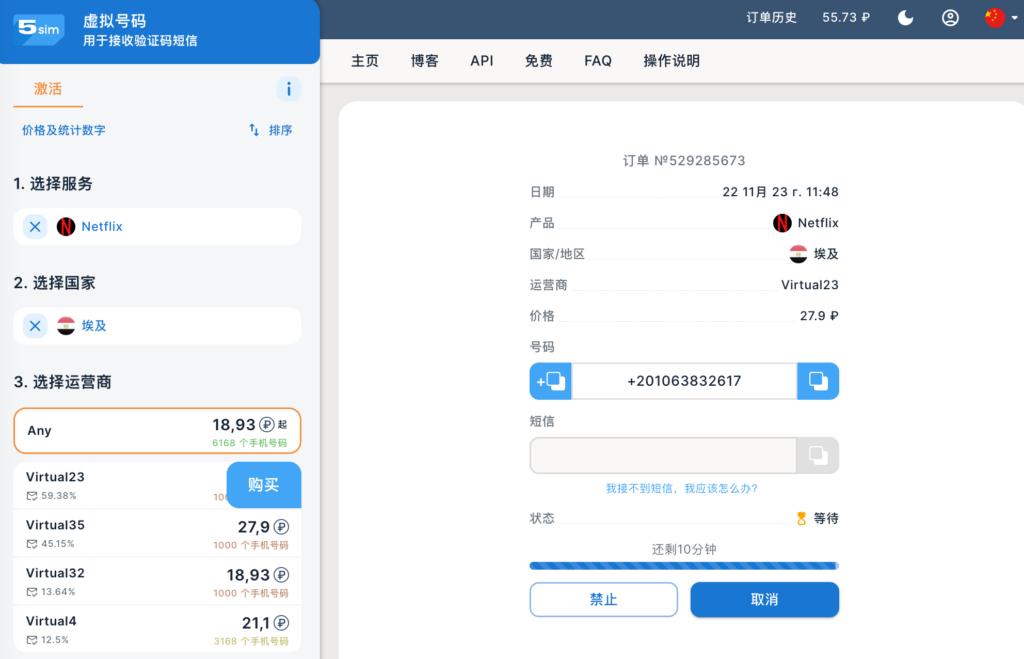Click the Egypt flag in order details
The height and width of the screenshot is (659, 1024).
[x=798, y=254]
